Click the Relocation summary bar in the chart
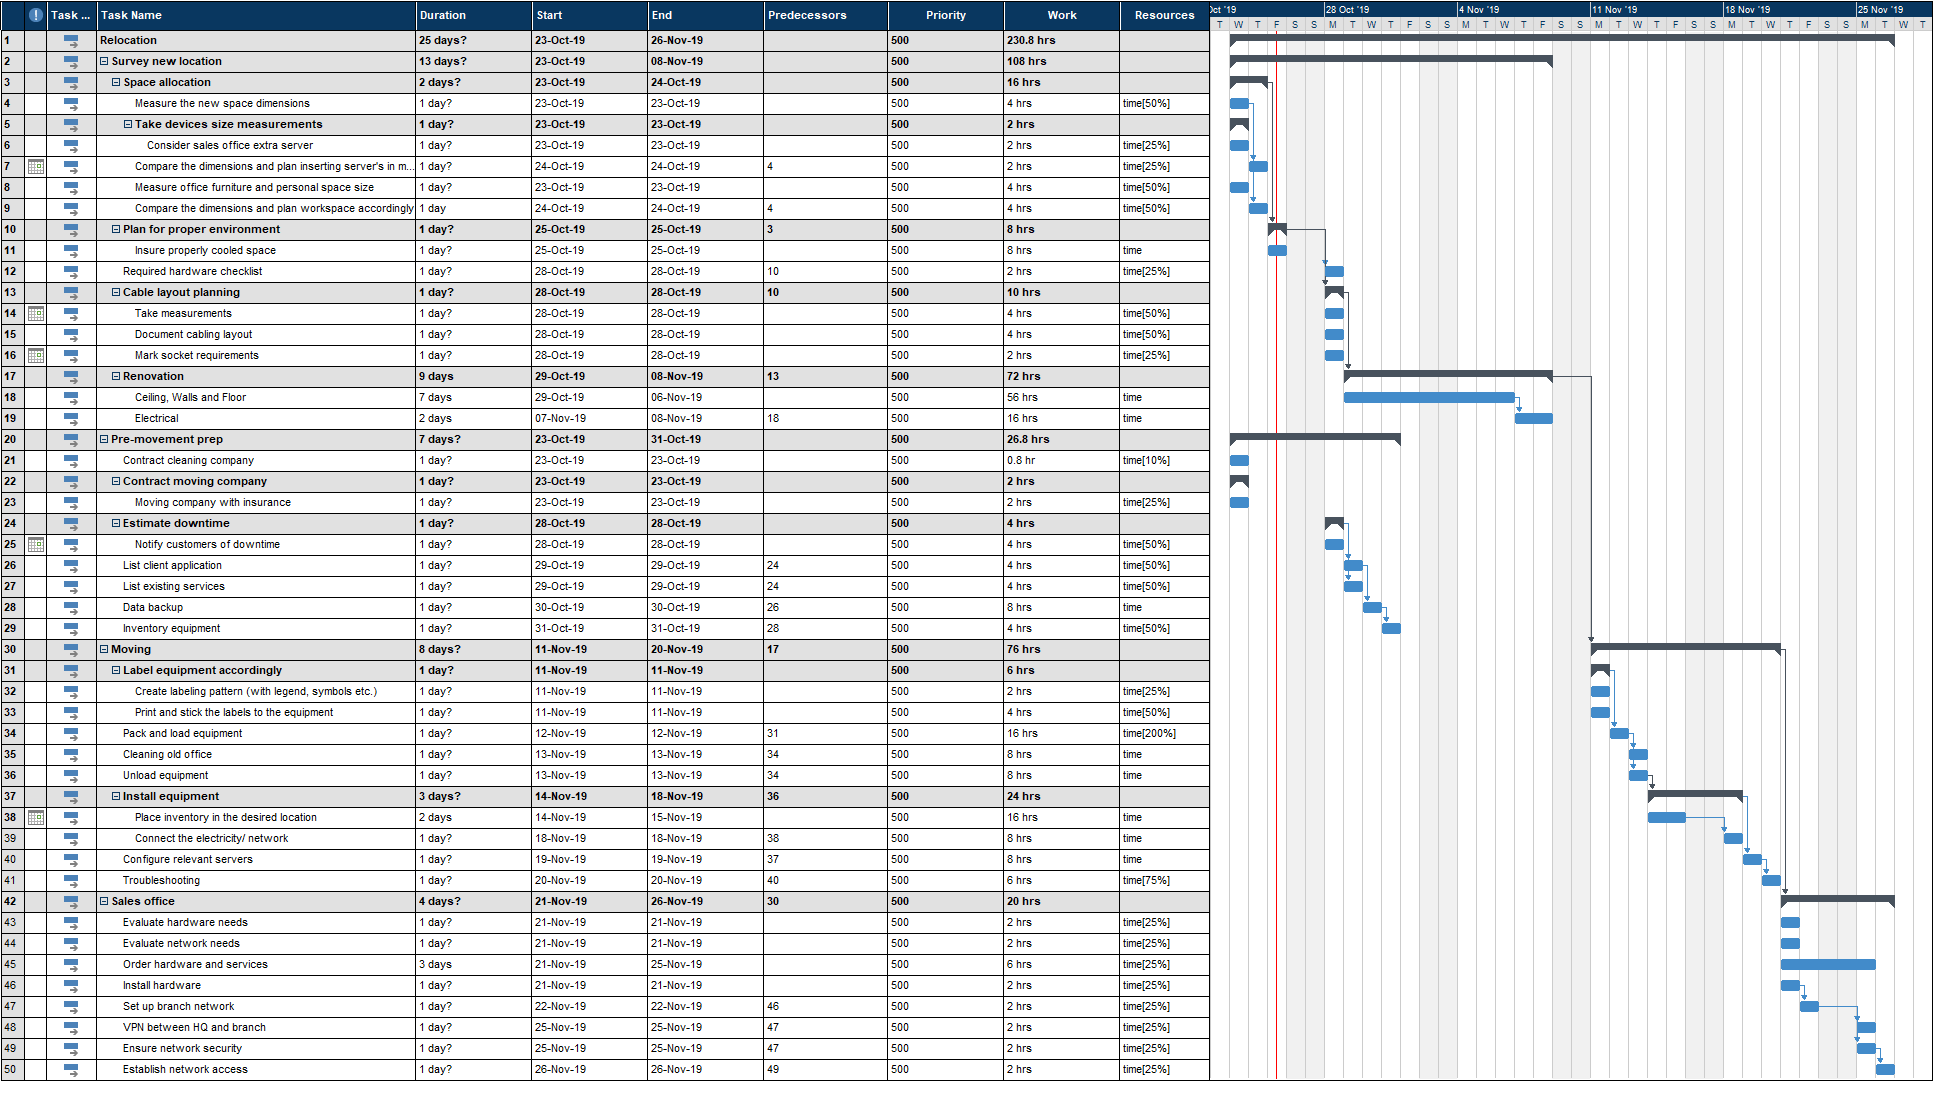 1560,40
